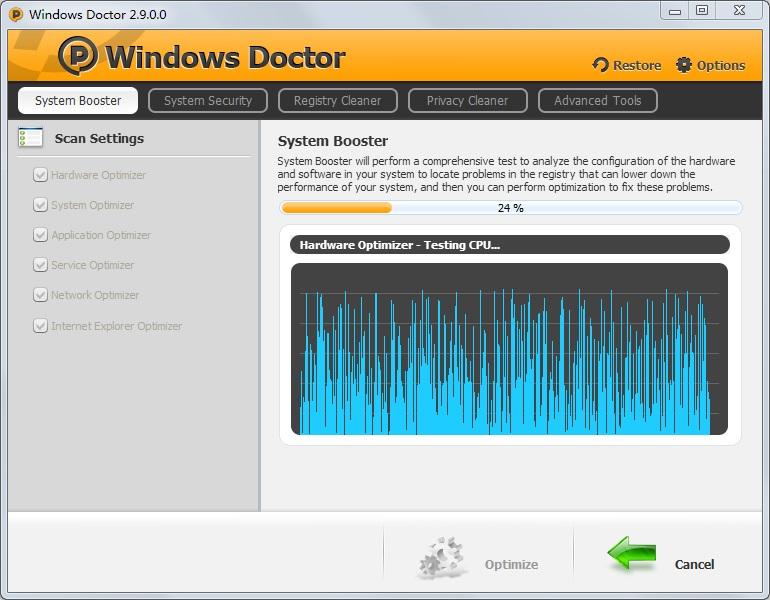770x600 pixels.
Task: Open the System Security tab
Action: tap(208, 101)
